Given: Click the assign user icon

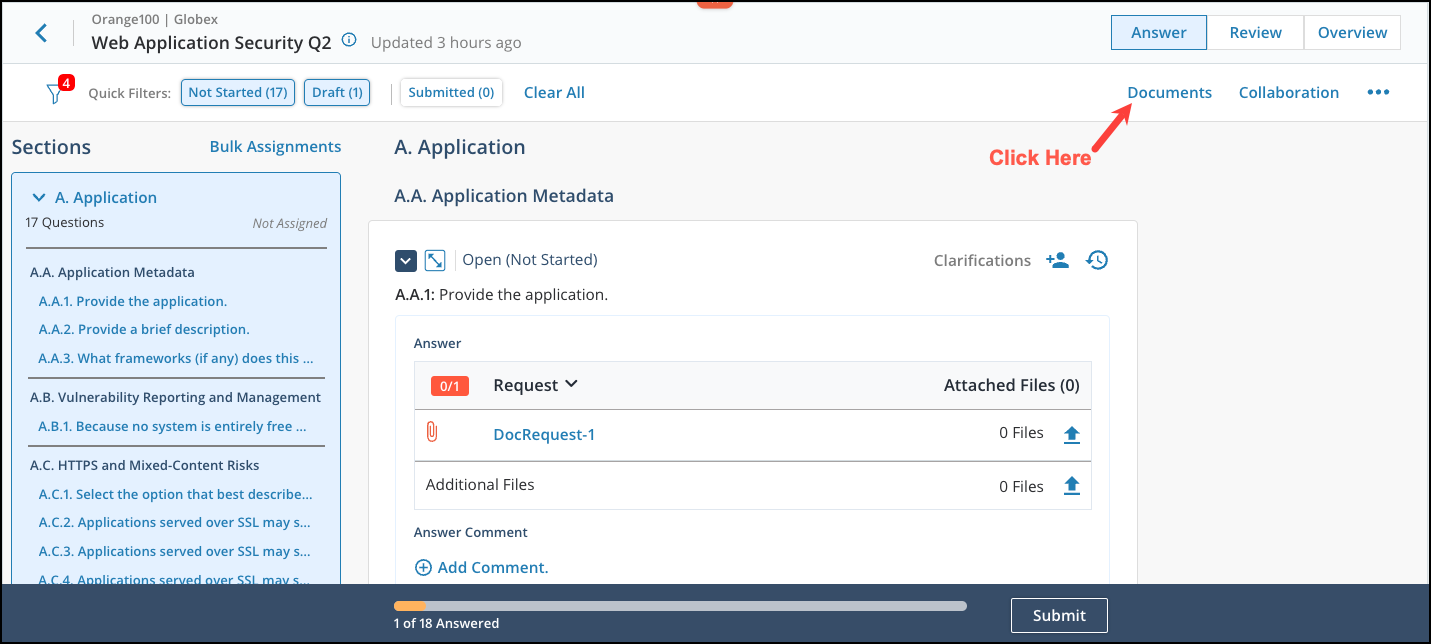Looking at the screenshot, I should [1057, 260].
